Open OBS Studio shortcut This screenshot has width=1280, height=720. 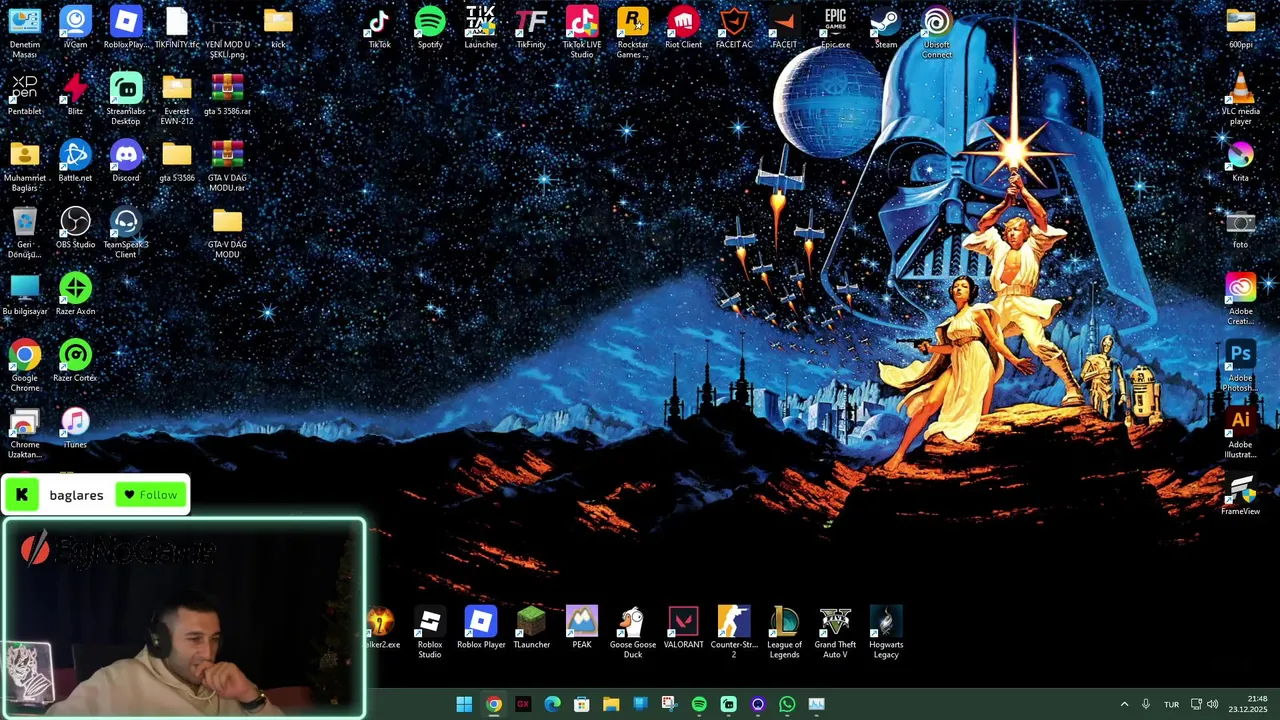75,227
